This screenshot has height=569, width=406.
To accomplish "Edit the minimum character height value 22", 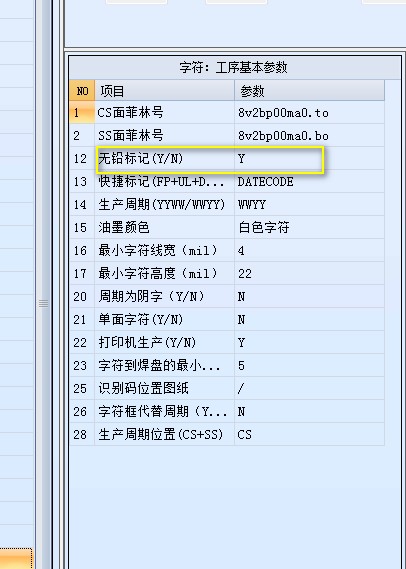I will tap(309, 274).
